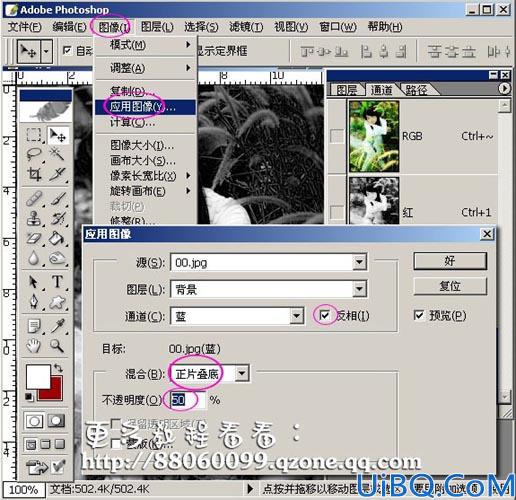Click the Reset (复位) button
Screen dimensions: 516x500
coord(450,286)
